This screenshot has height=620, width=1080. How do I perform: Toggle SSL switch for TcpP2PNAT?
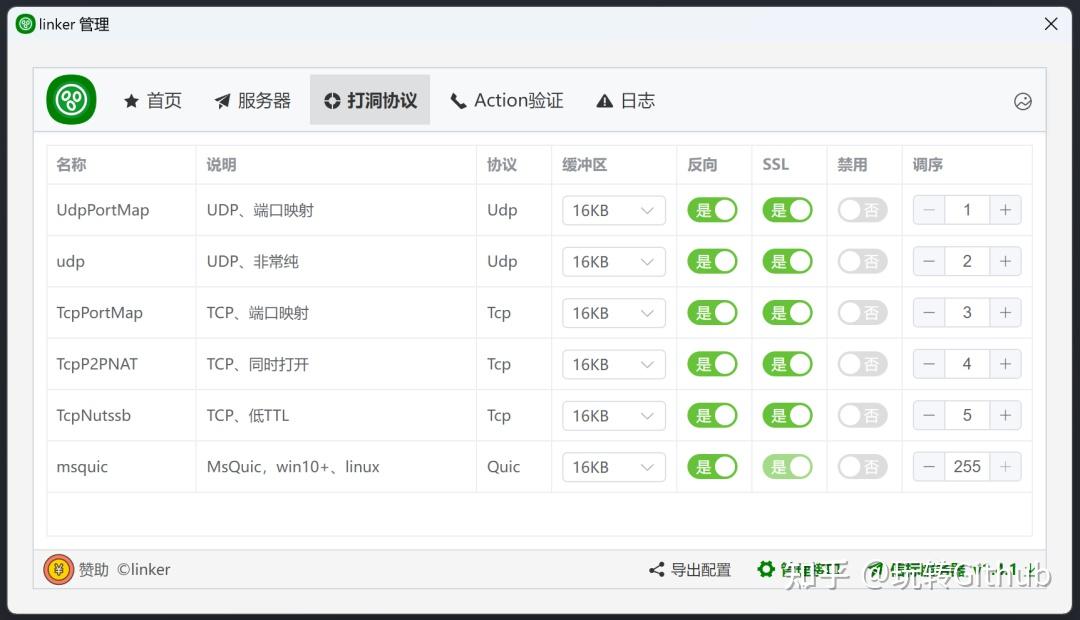pyautogui.click(x=787, y=364)
